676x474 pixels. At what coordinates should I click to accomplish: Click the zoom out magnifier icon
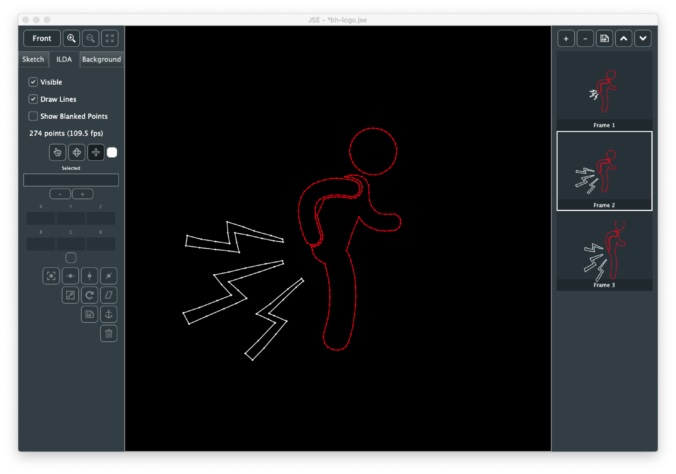coord(91,38)
